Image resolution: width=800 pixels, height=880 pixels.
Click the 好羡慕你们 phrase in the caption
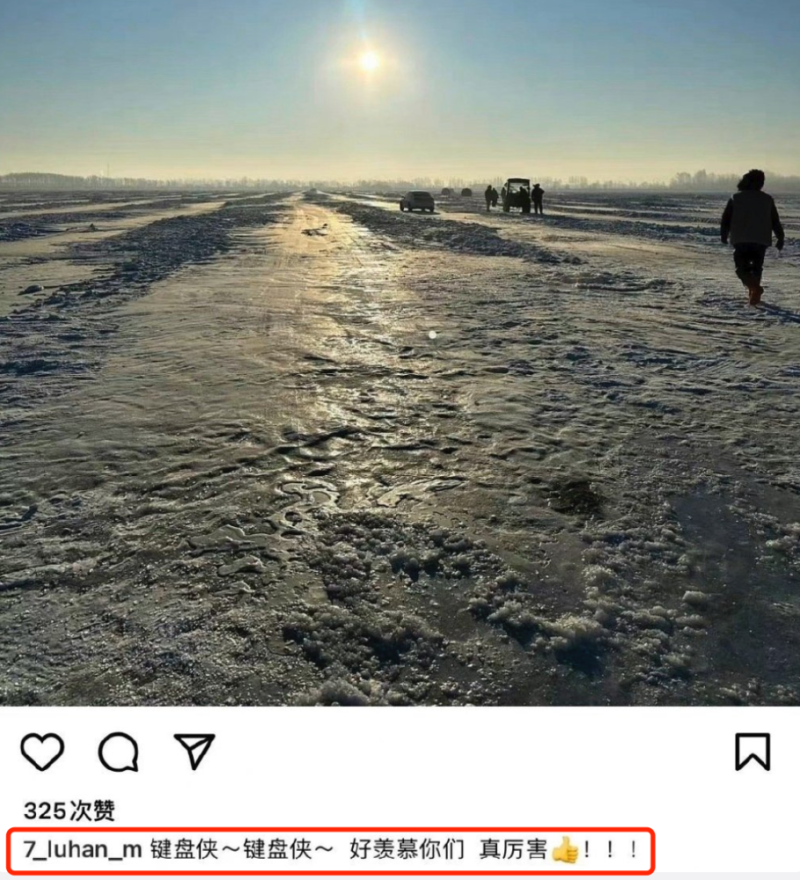(406, 849)
